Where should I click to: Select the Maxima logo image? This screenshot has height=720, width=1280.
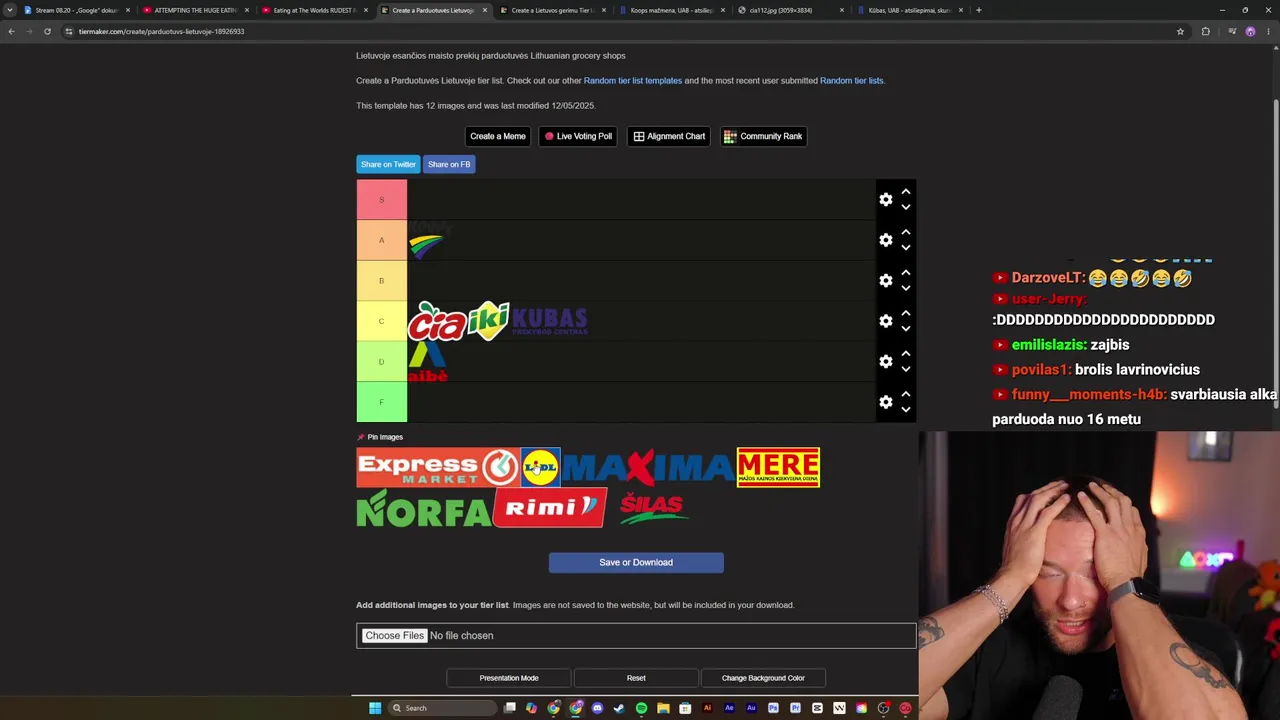tap(648, 467)
